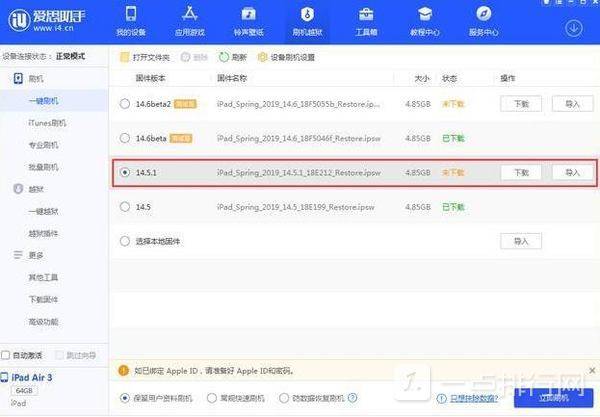600x417 pixels.
Task: Click the 更多 sidebar menu icon
Action: coord(18,255)
